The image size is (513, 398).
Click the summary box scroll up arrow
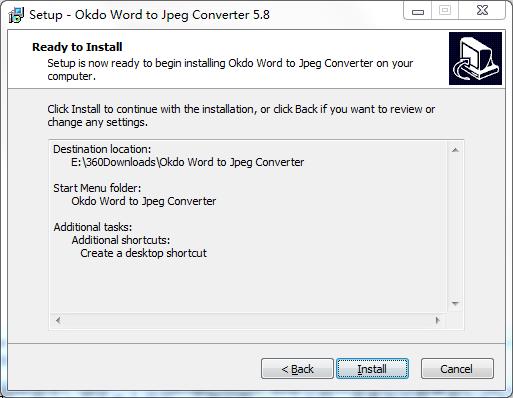[455, 150]
